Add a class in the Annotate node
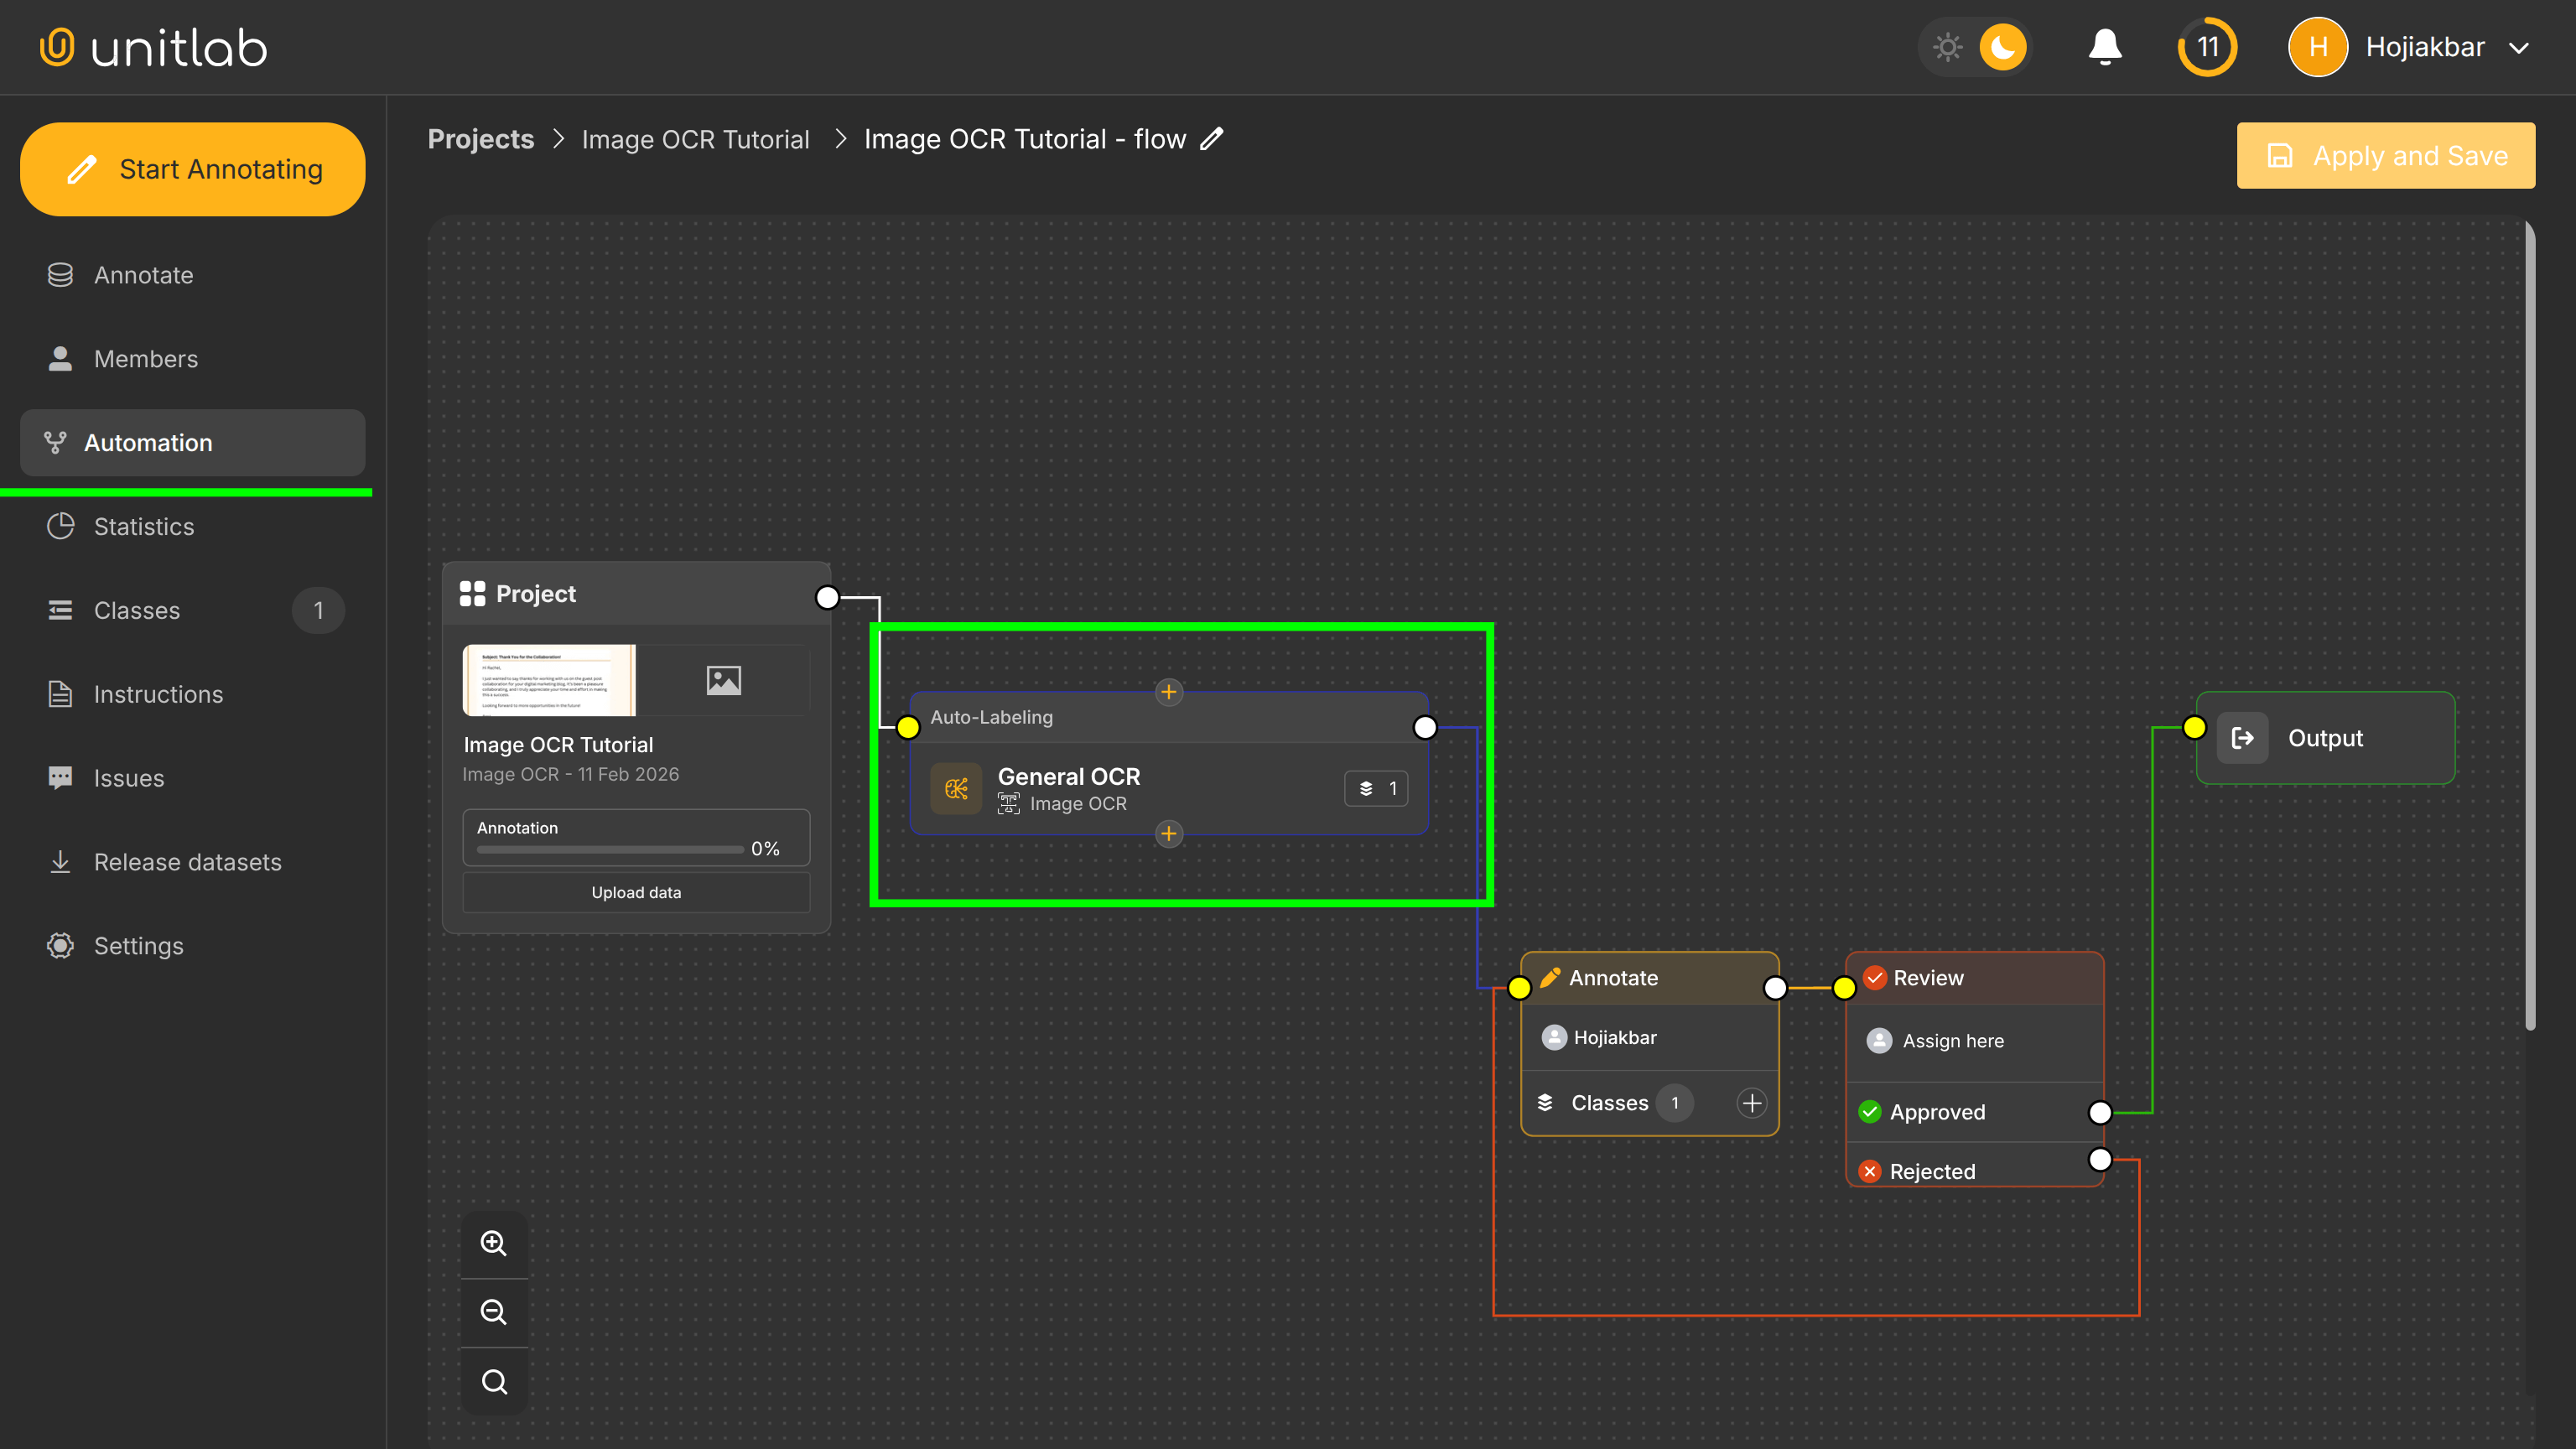The image size is (2576, 1449). 1751,1103
